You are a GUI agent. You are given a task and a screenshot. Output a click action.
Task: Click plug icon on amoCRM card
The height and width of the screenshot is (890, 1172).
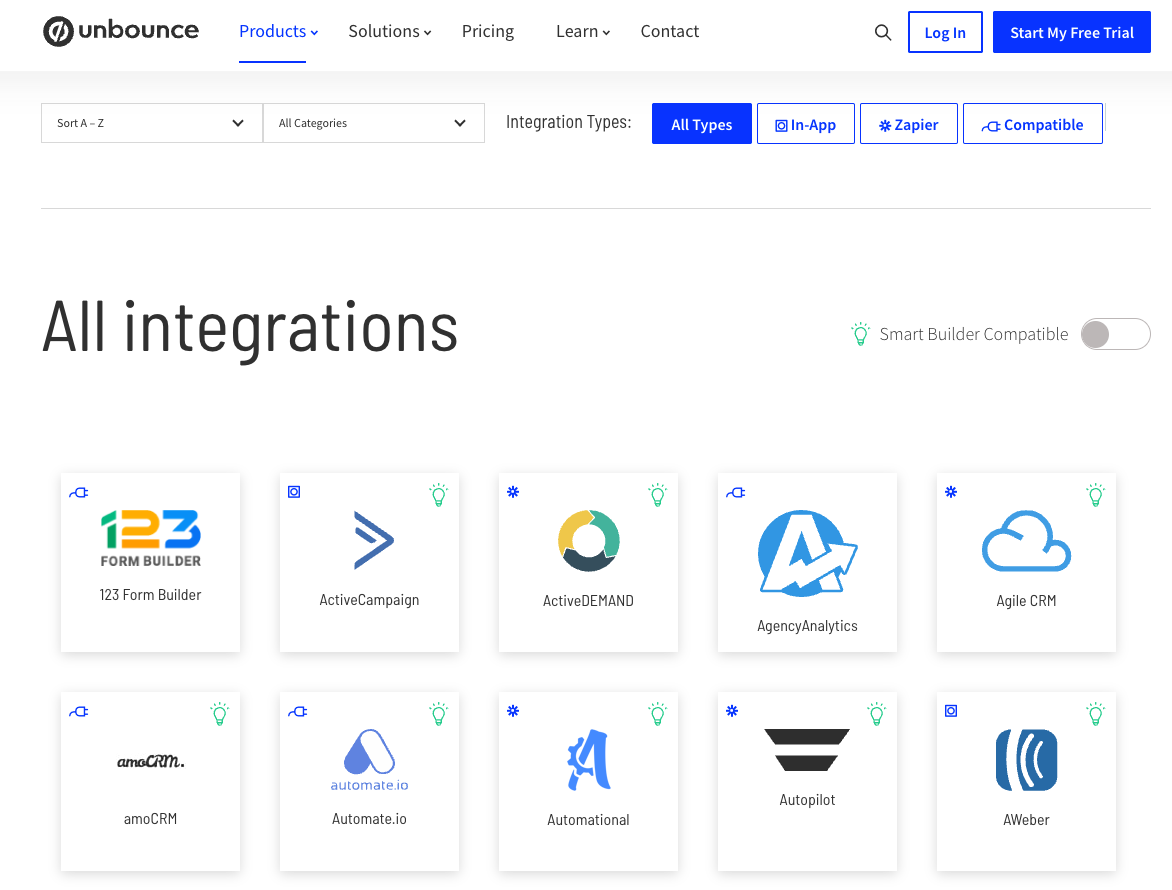(x=78, y=711)
